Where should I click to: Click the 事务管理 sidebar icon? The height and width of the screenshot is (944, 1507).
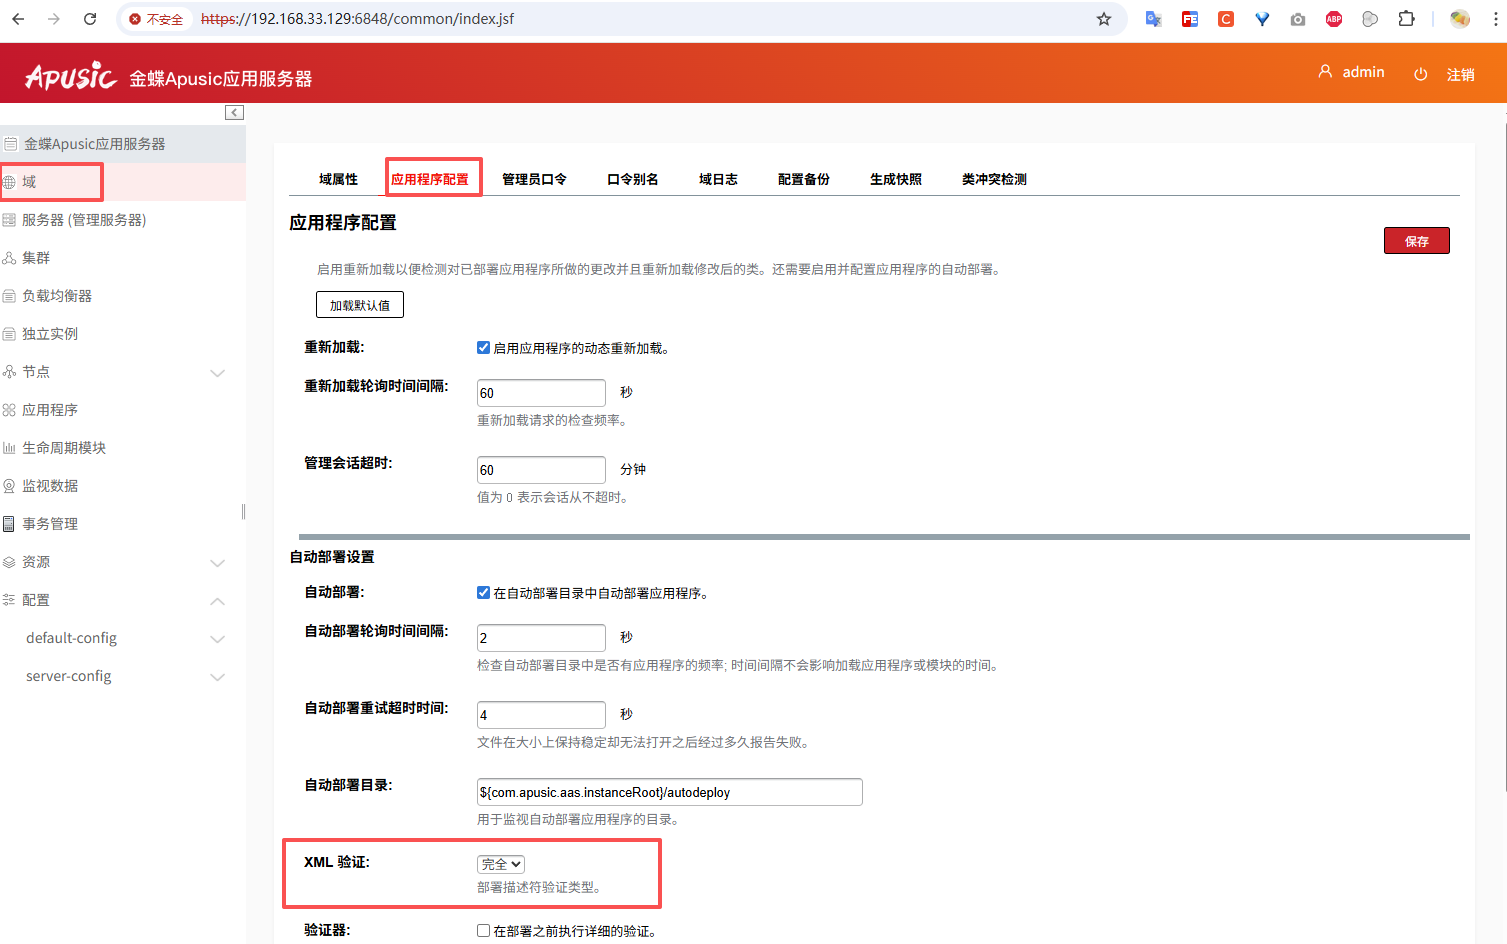9,524
